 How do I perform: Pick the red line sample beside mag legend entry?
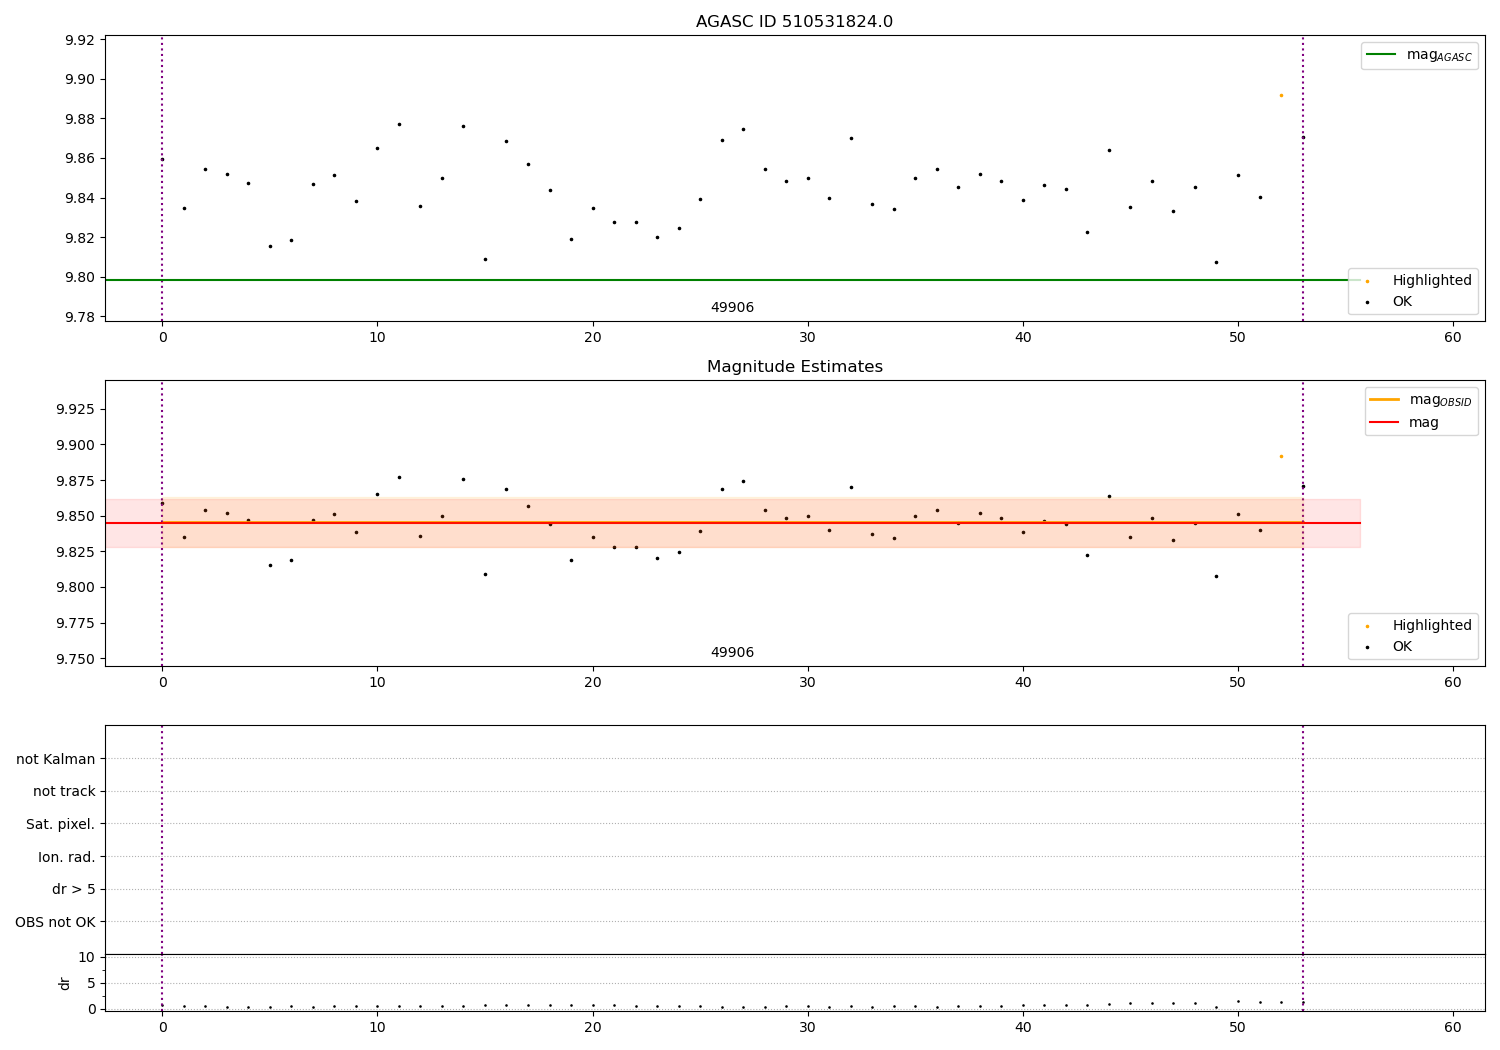1384,423
